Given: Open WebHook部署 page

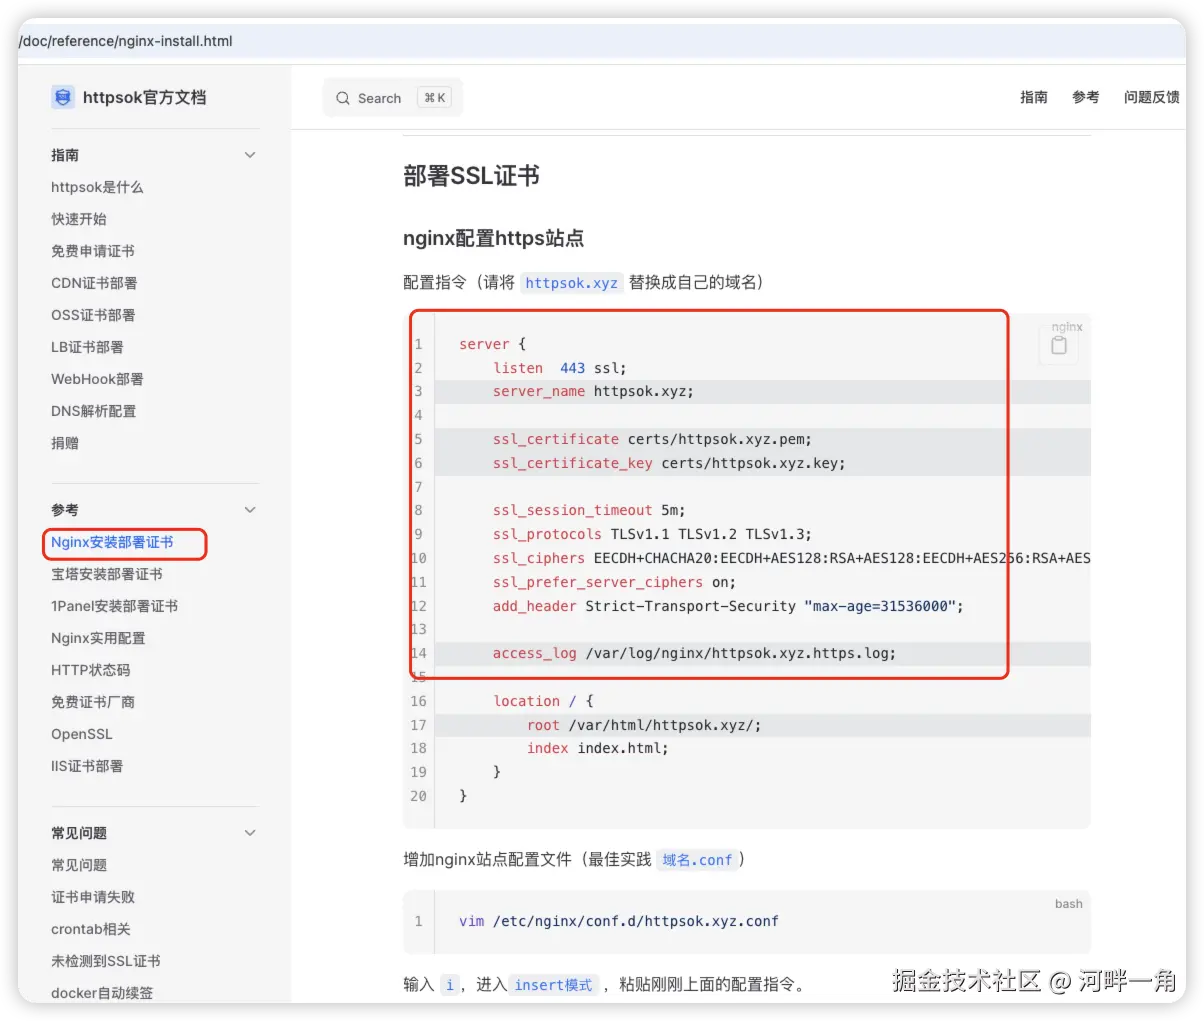Looking at the screenshot, I should tap(97, 379).
